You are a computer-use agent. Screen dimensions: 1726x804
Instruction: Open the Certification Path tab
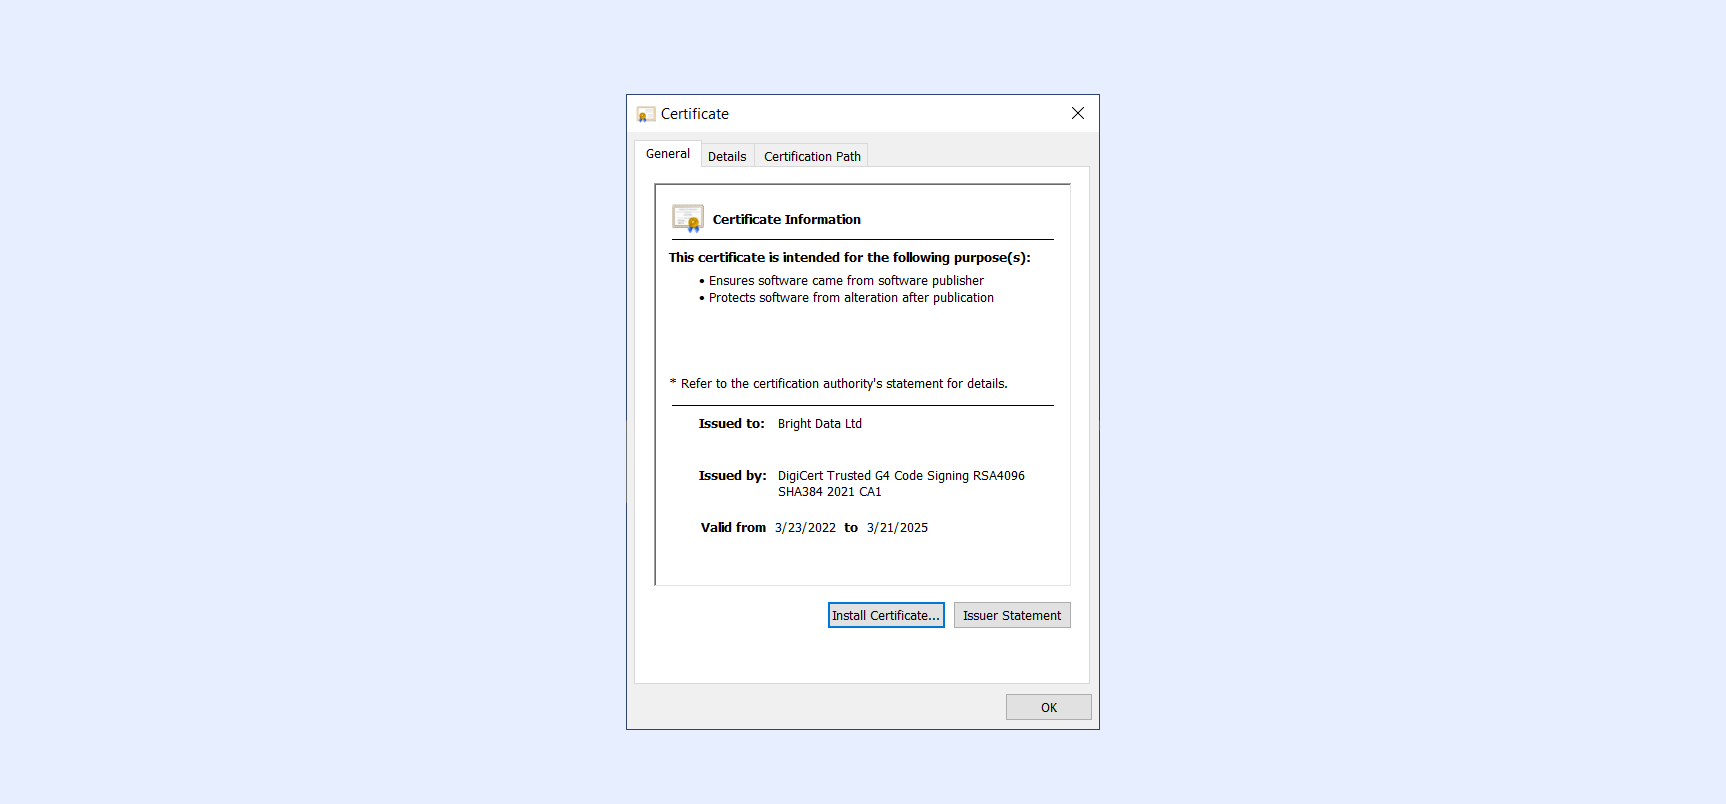812,156
